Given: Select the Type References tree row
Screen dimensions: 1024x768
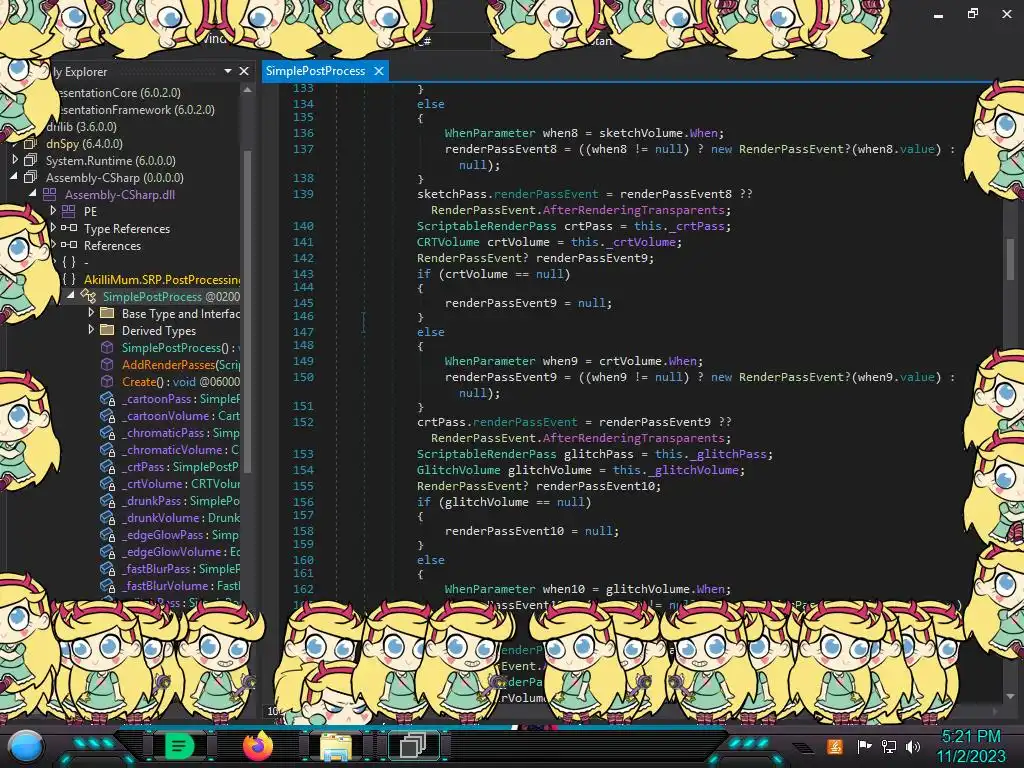Looking at the screenshot, I should click(127, 229).
